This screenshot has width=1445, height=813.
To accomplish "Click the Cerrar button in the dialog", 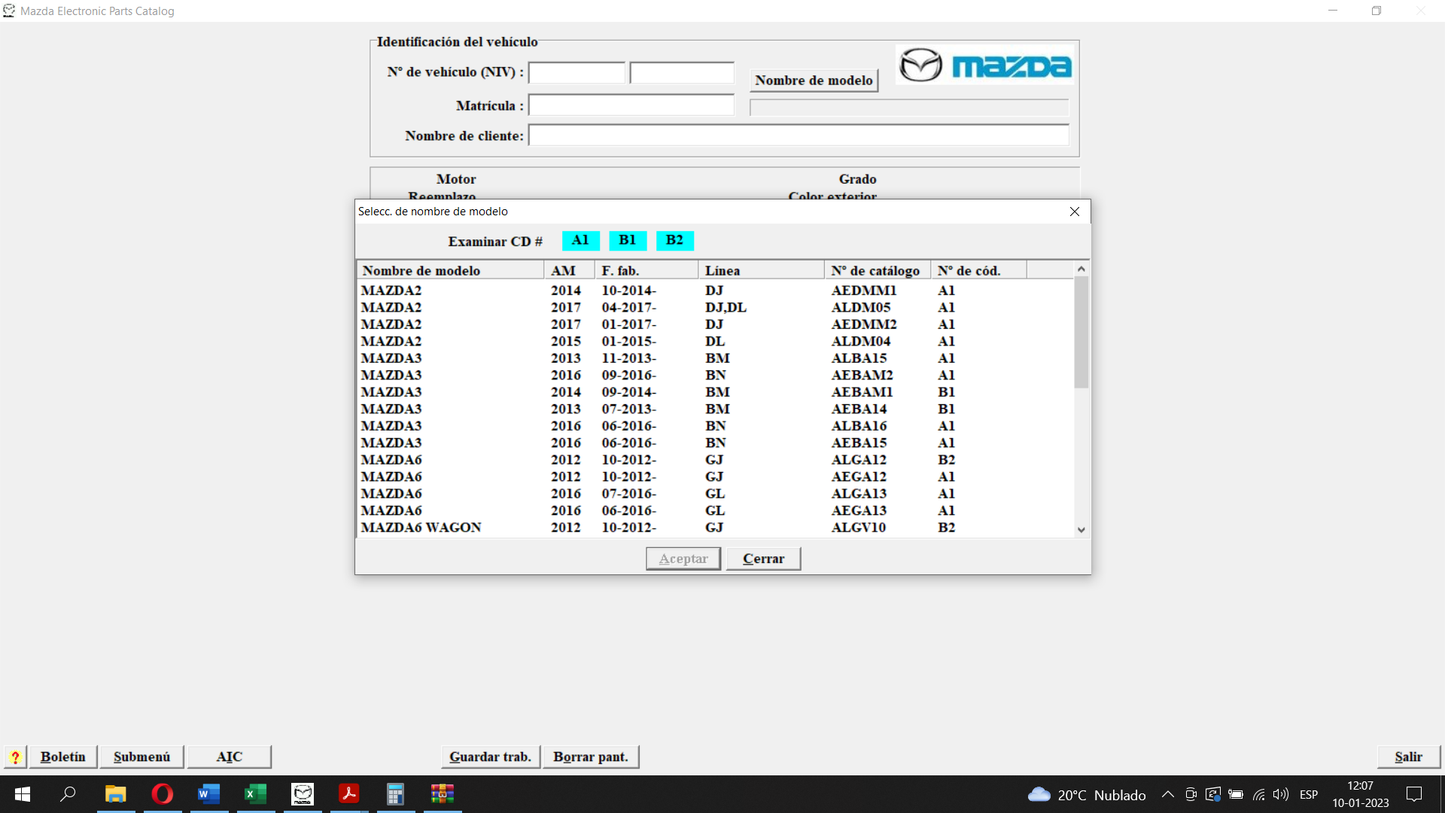I will 764,558.
